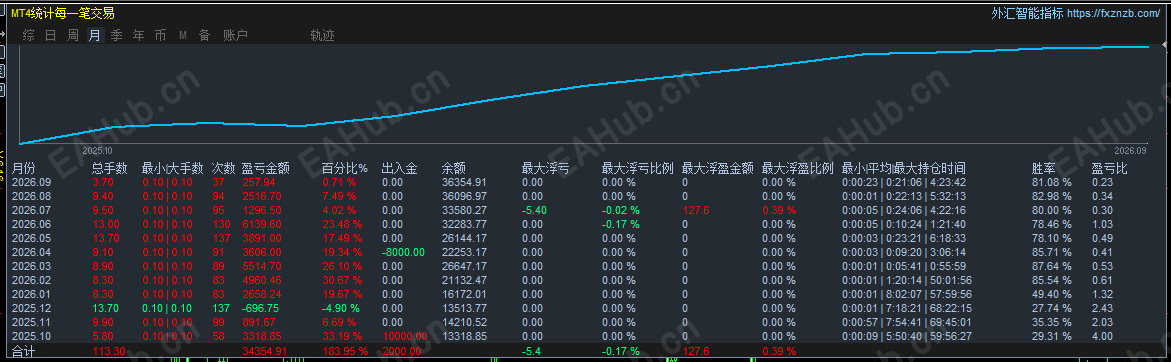Open the 备 notes tab
This screenshot has width=1171, height=362.
(204, 35)
